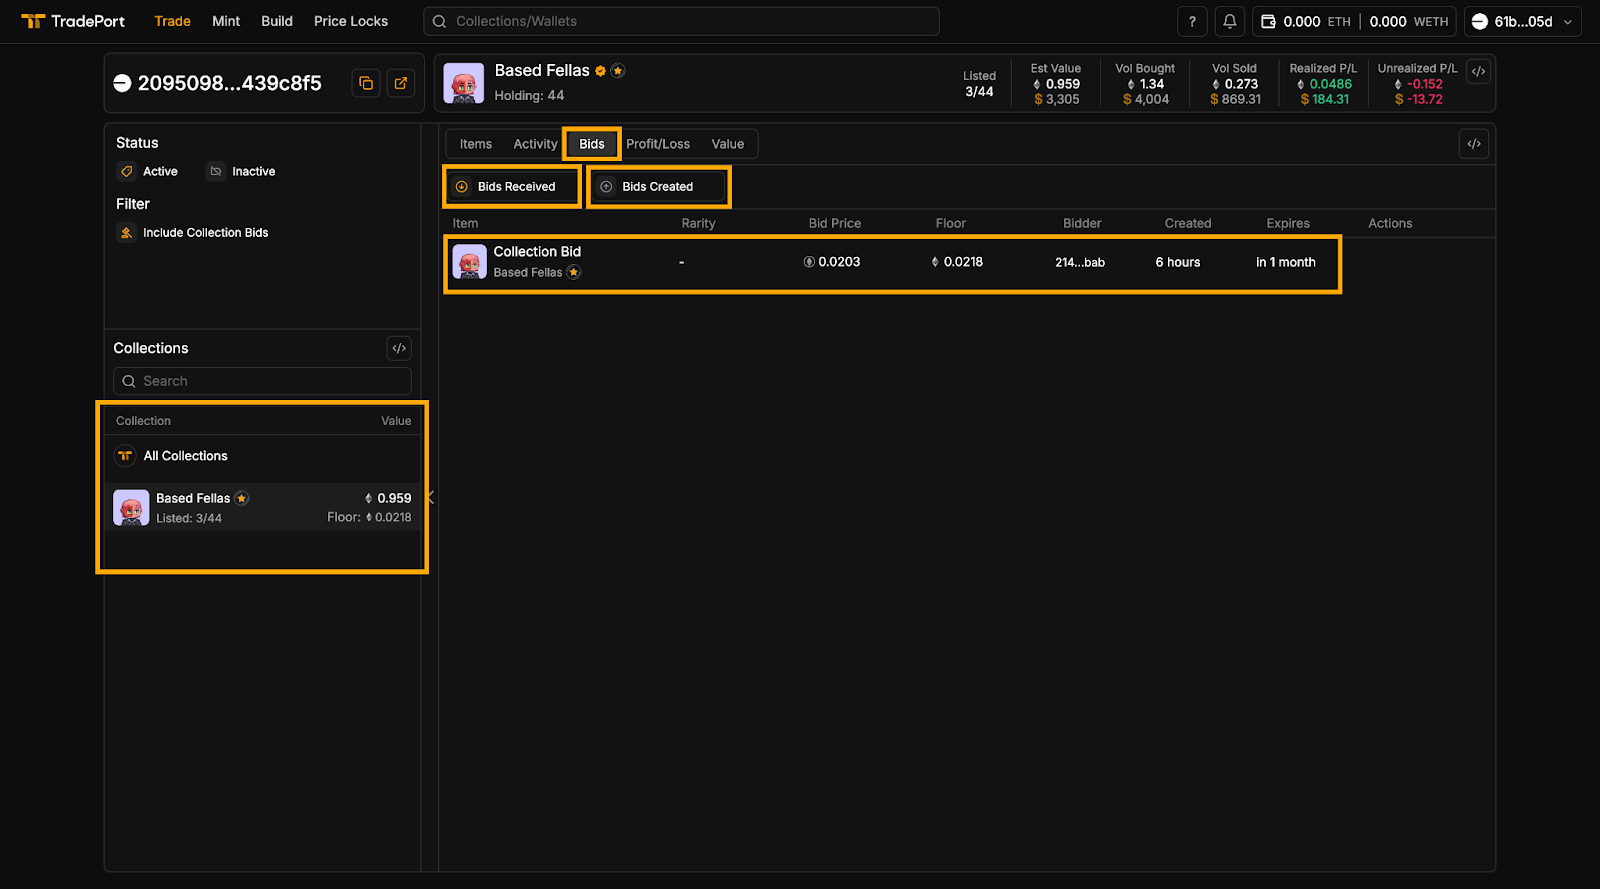Click the Realized P/L 0.0486 value

(x=1324, y=84)
